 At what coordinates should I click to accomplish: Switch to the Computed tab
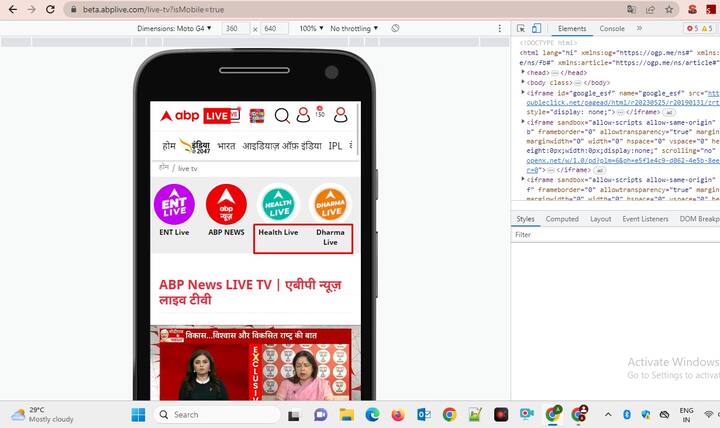[561, 218]
